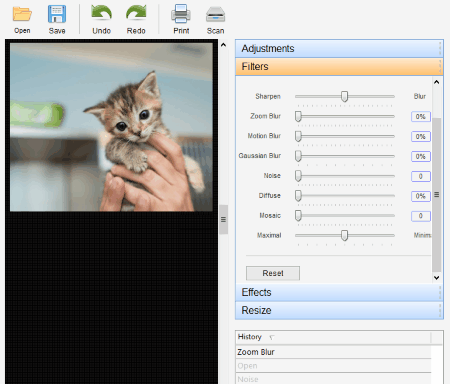Click the image canvas scrollbar thumb

point(224,219)
